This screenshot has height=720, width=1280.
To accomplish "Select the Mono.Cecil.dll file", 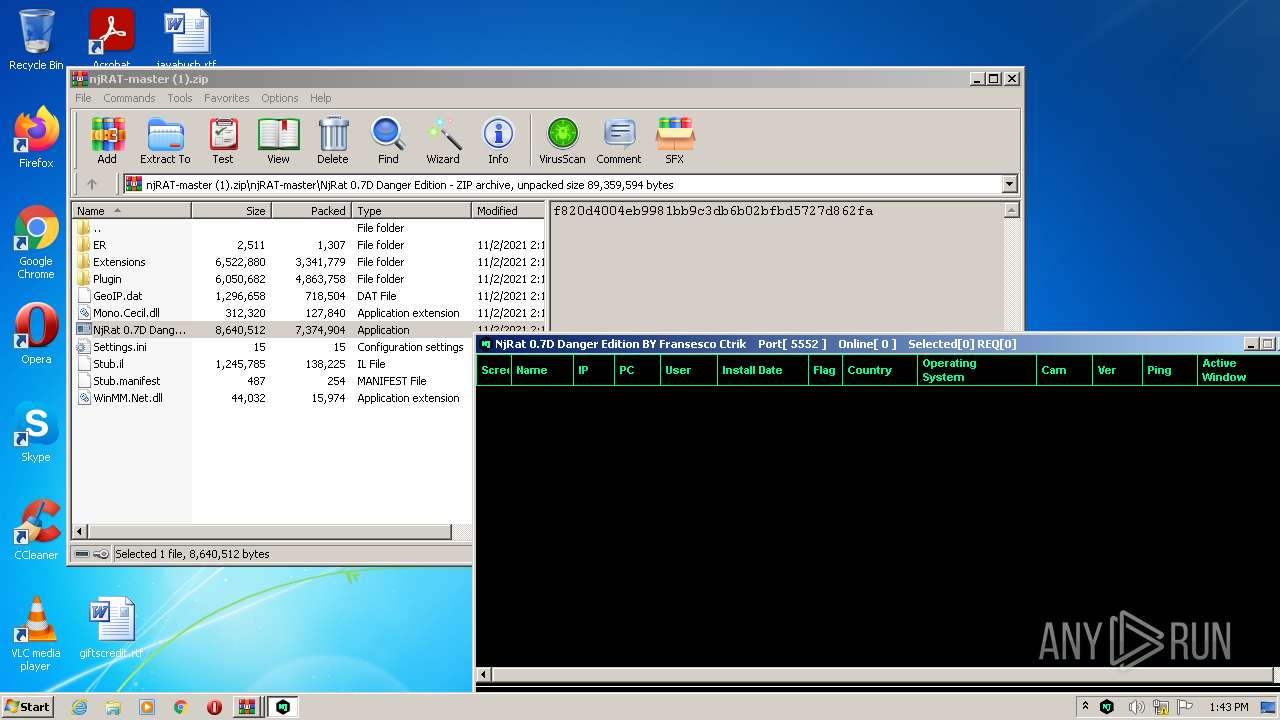I will pos(309,313).
